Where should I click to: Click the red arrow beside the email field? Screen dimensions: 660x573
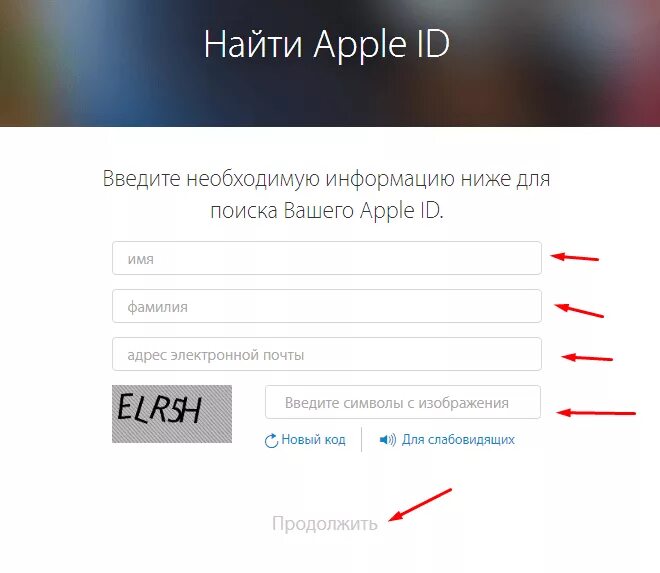point(587,358)
